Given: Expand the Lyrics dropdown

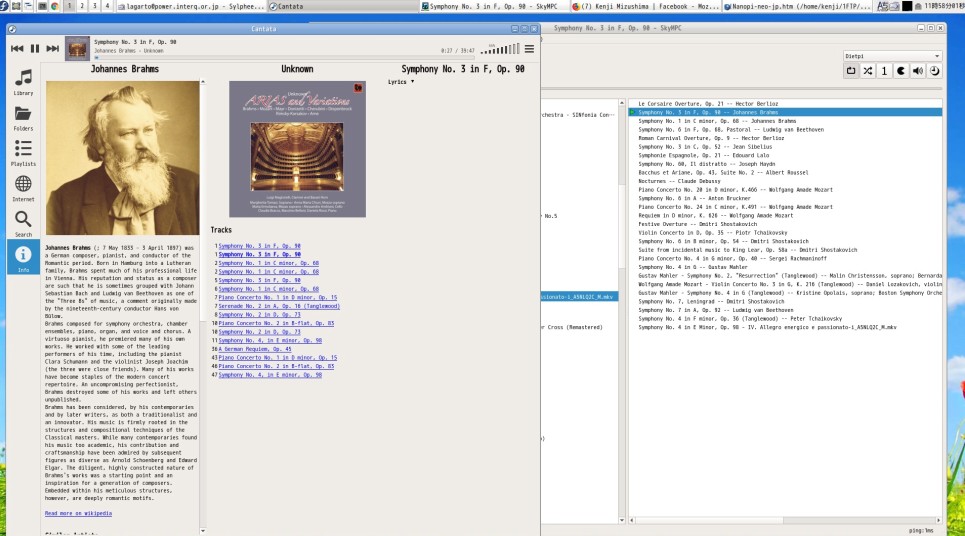Looking at the screenshot, I should (x=401, y=81).
